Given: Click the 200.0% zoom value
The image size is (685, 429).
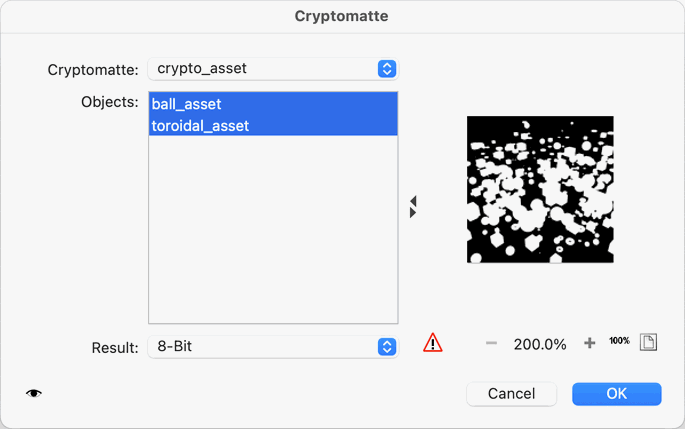Looking at the screenshot, I should coord(540,344).
